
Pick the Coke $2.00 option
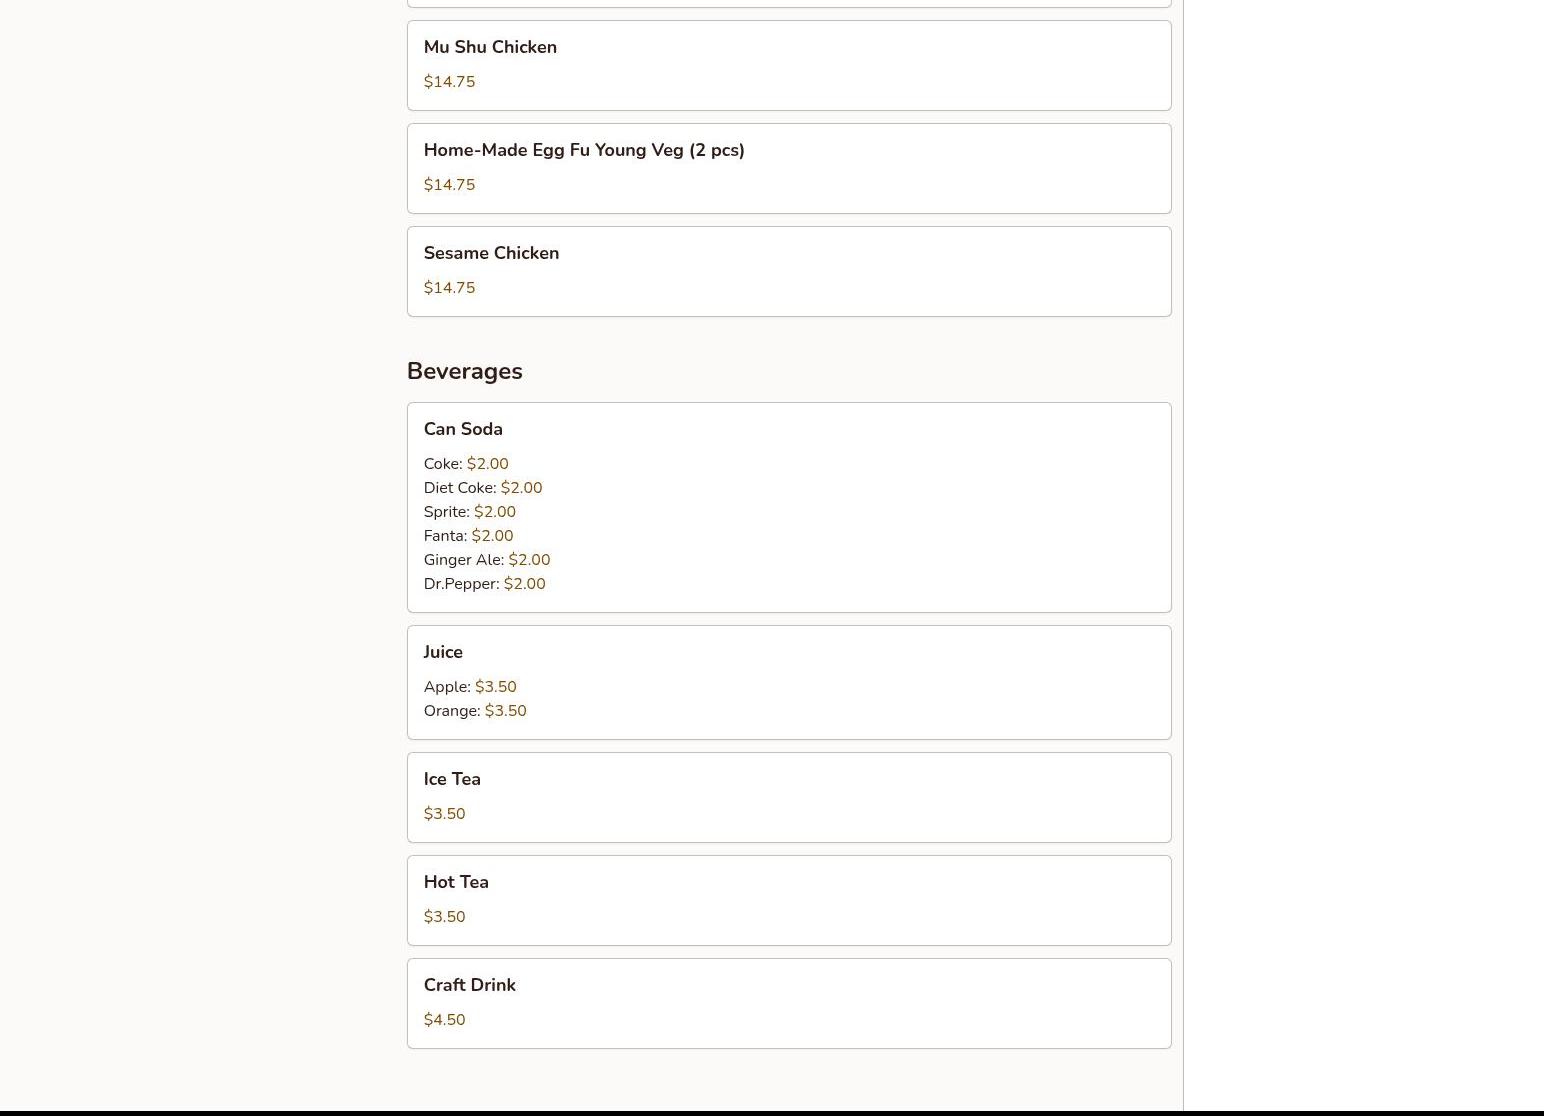click(466, 464)
